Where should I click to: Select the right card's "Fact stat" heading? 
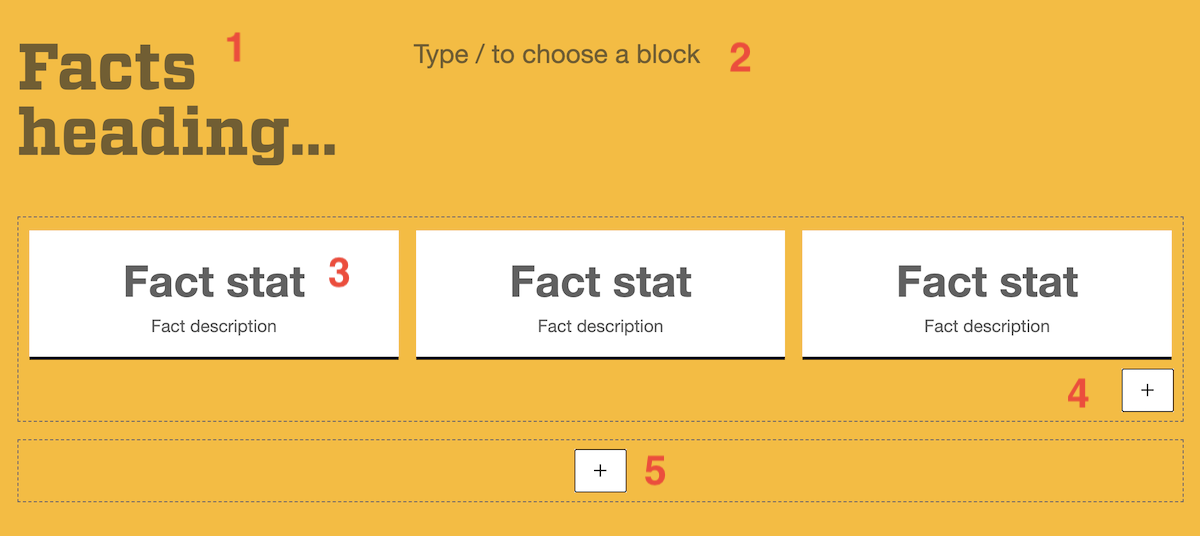(987, 282)
